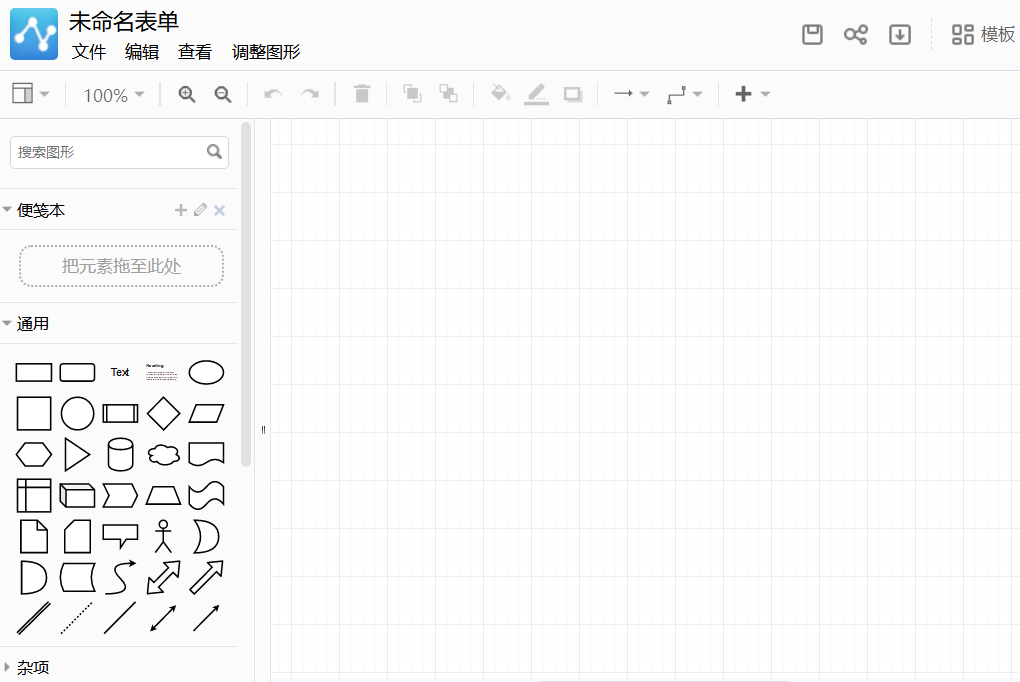Click the search magnifier in shape search
Screen dimensions: 1020x682
tap(214, 152)
